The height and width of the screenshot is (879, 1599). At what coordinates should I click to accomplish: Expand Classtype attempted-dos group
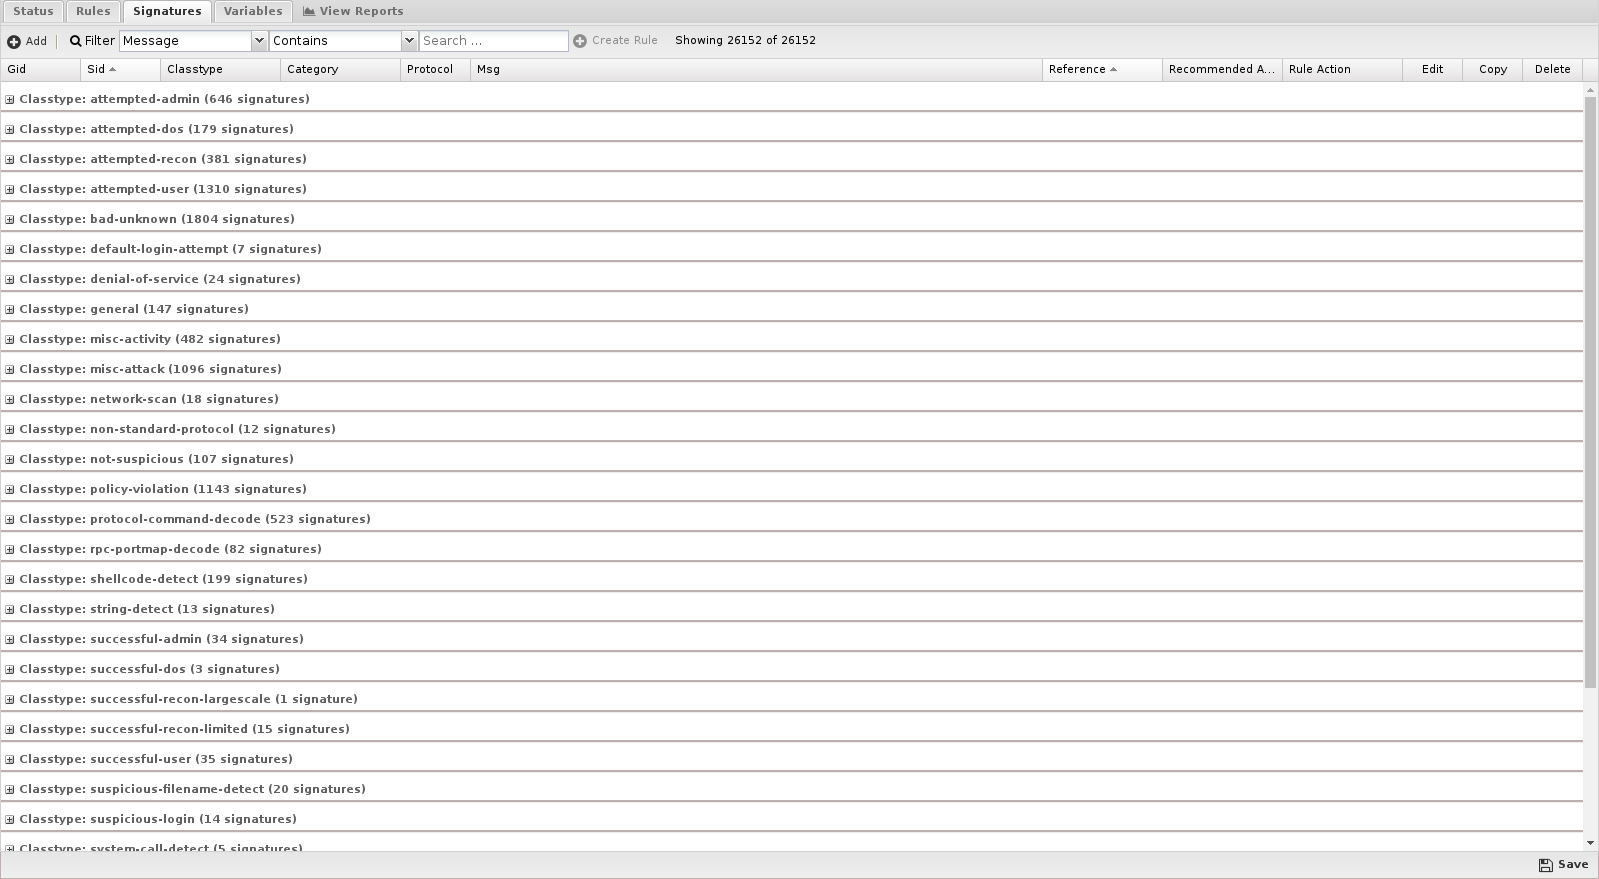click(x=10, y=129)
